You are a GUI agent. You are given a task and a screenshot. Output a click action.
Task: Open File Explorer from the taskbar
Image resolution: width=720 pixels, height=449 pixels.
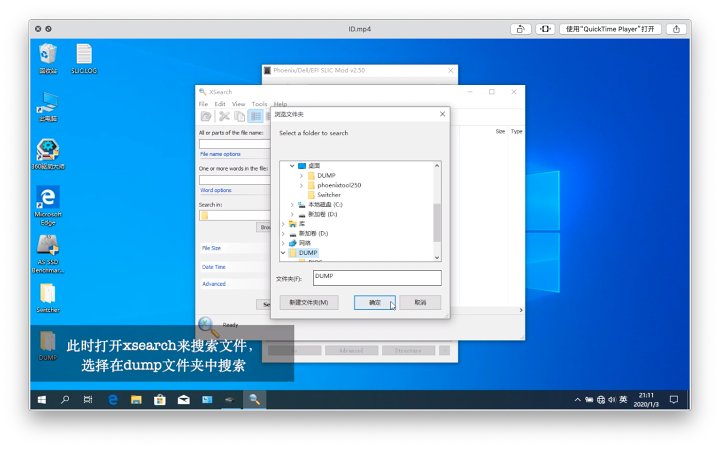[135, 400]
